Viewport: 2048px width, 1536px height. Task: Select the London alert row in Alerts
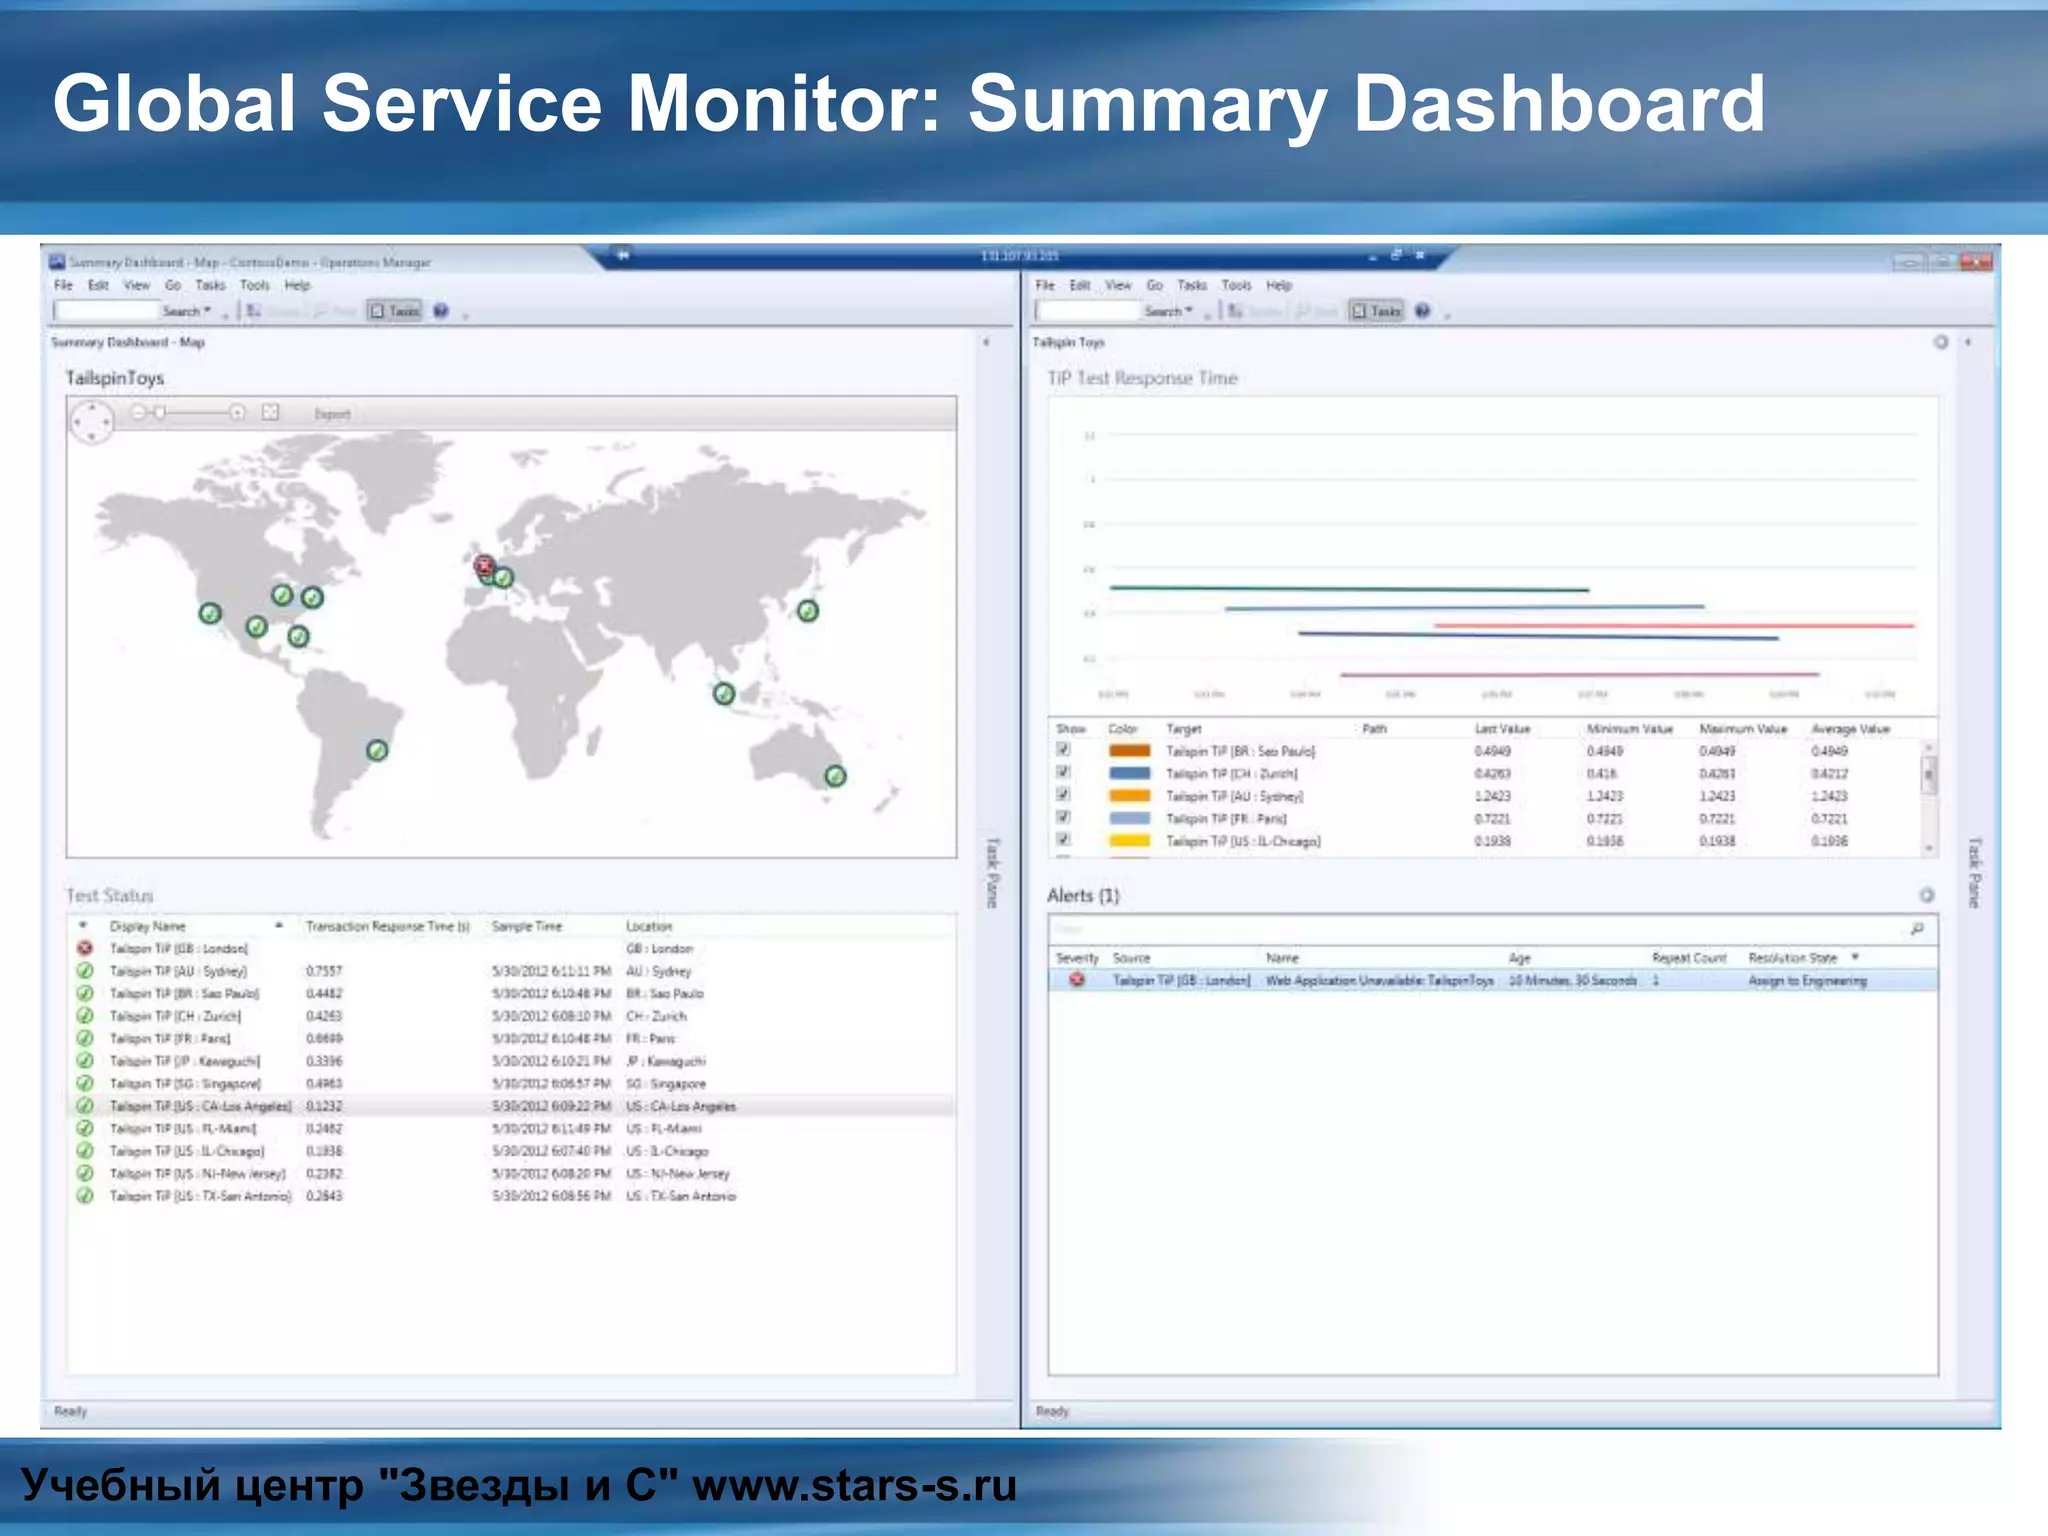[x=1492, y=980]
